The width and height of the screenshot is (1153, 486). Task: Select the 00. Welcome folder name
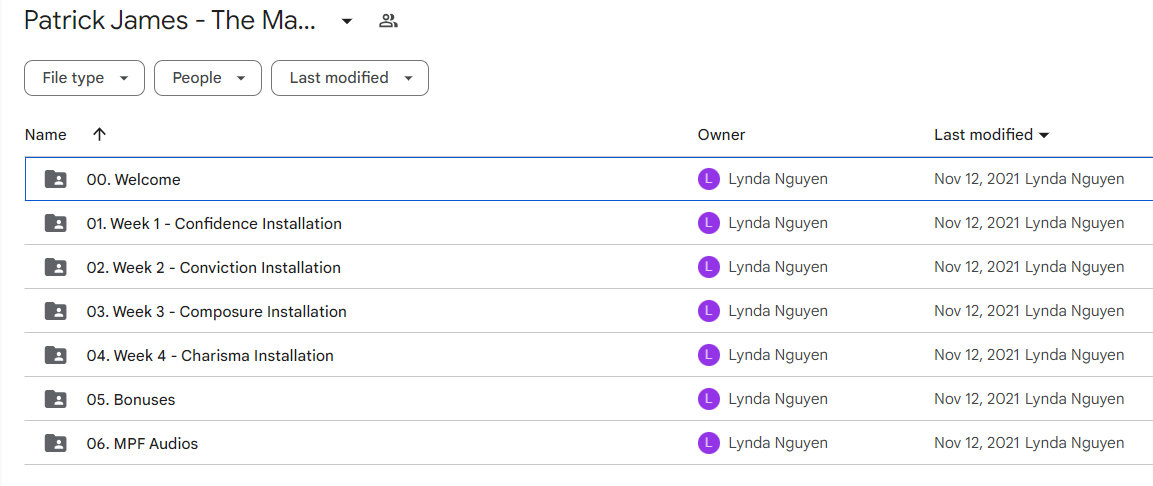coord(133,179)
